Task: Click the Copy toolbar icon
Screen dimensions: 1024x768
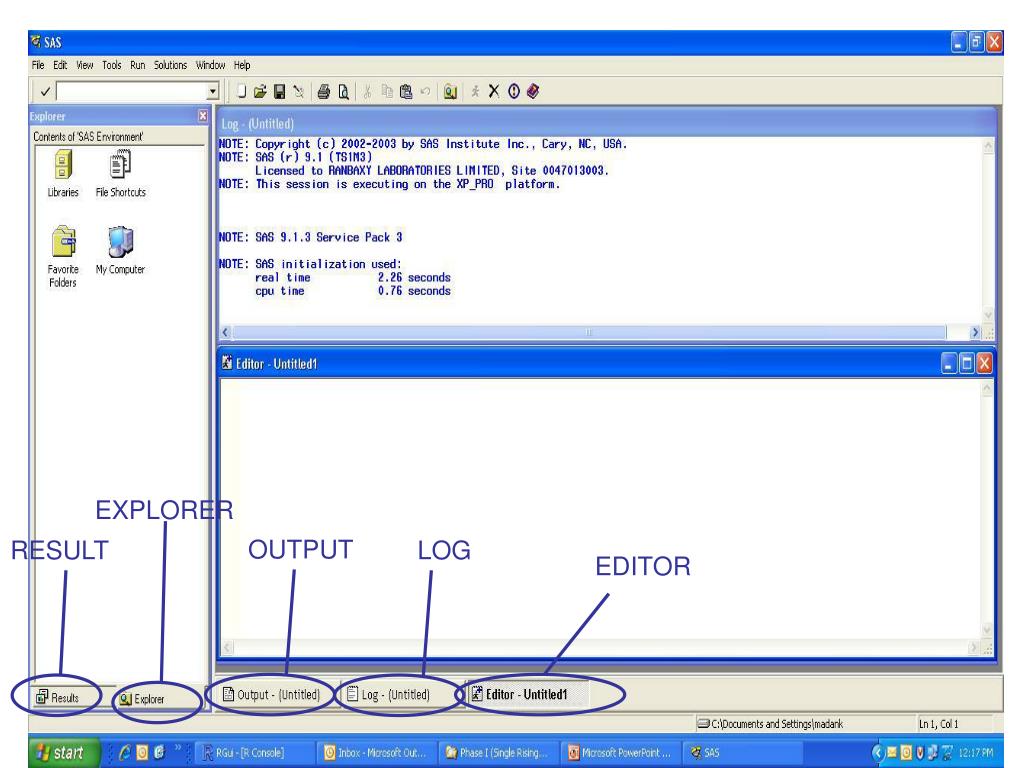Action: point(387,91)
